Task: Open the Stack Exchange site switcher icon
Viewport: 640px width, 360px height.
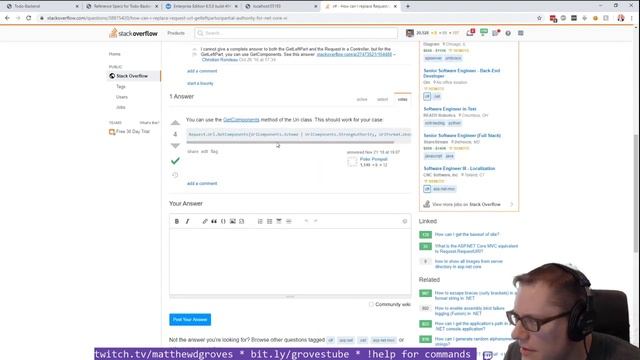Action: (521, 33)
